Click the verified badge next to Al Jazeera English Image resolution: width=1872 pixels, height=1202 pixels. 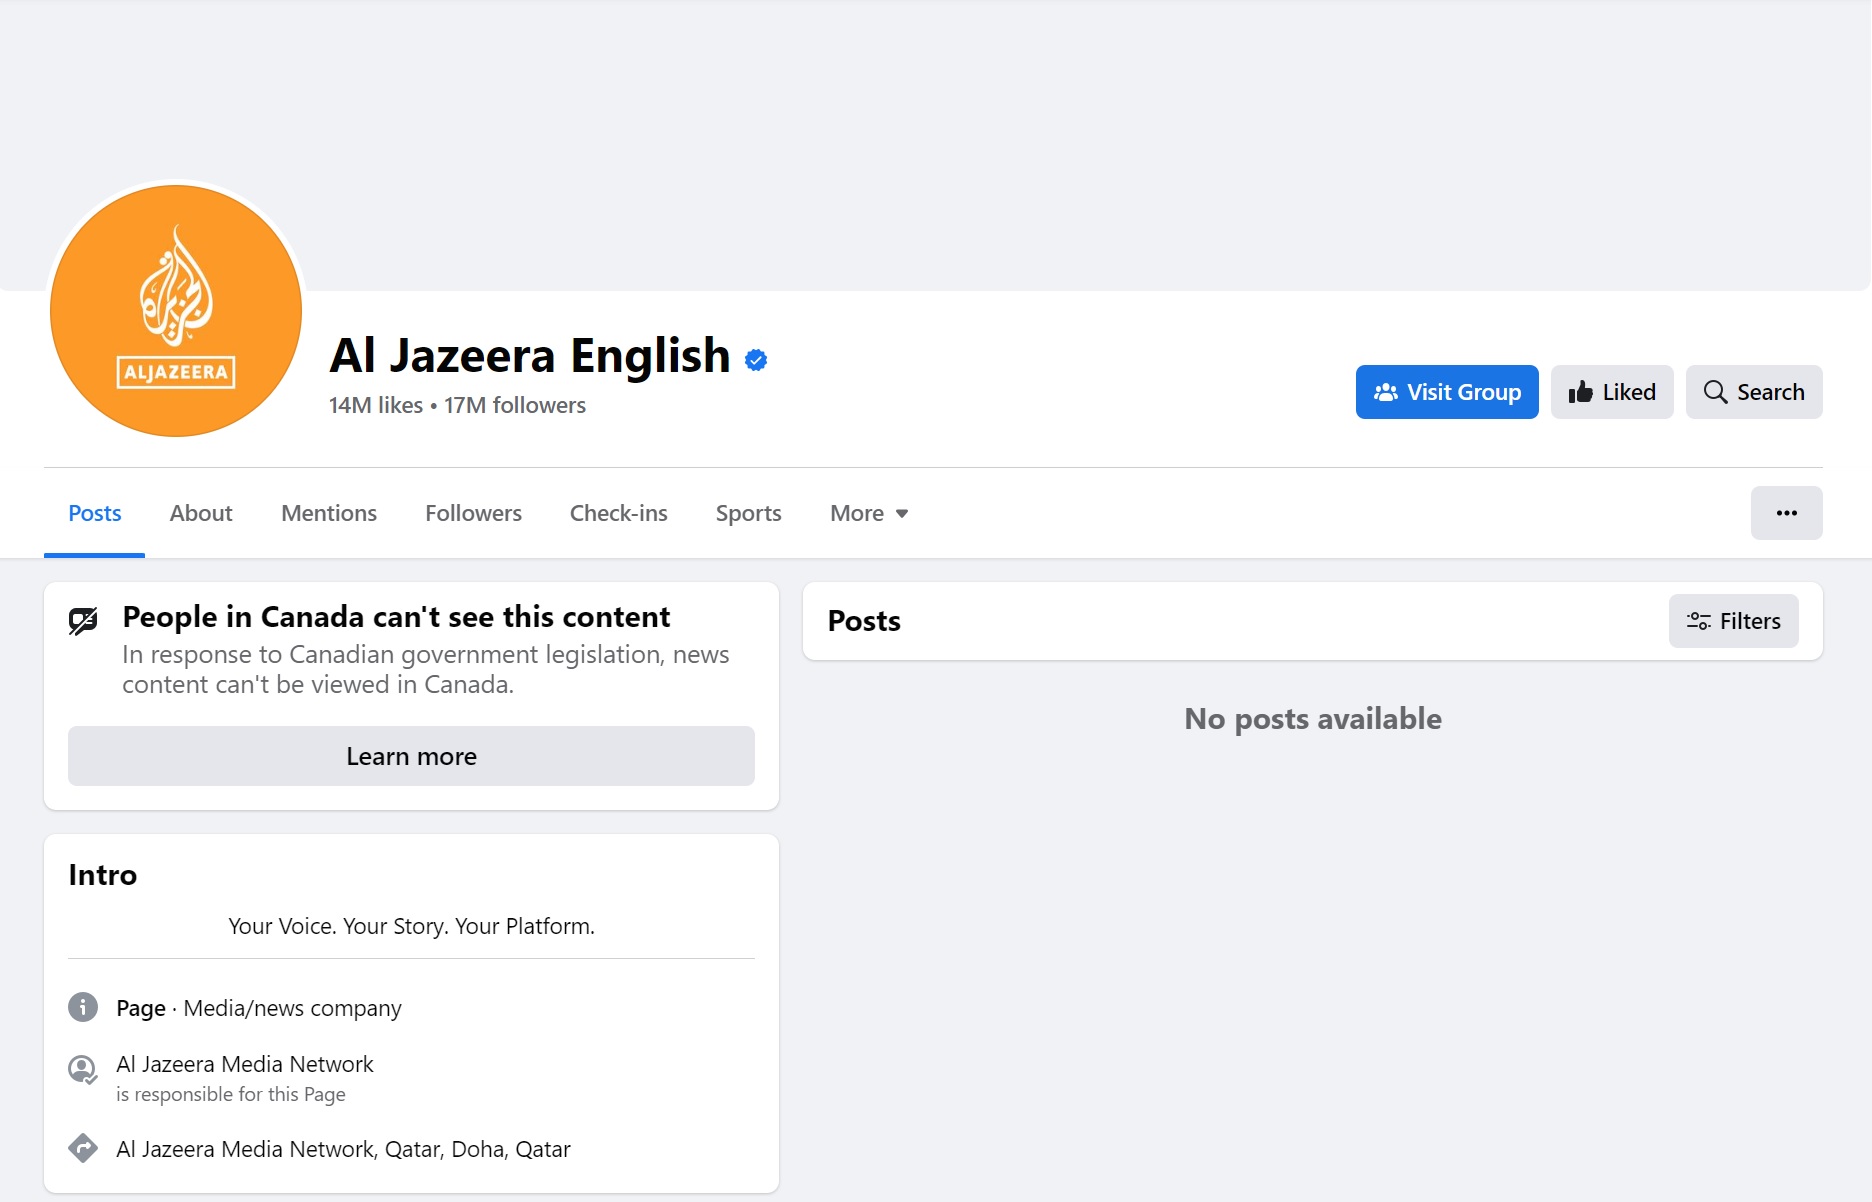[756, 359]
